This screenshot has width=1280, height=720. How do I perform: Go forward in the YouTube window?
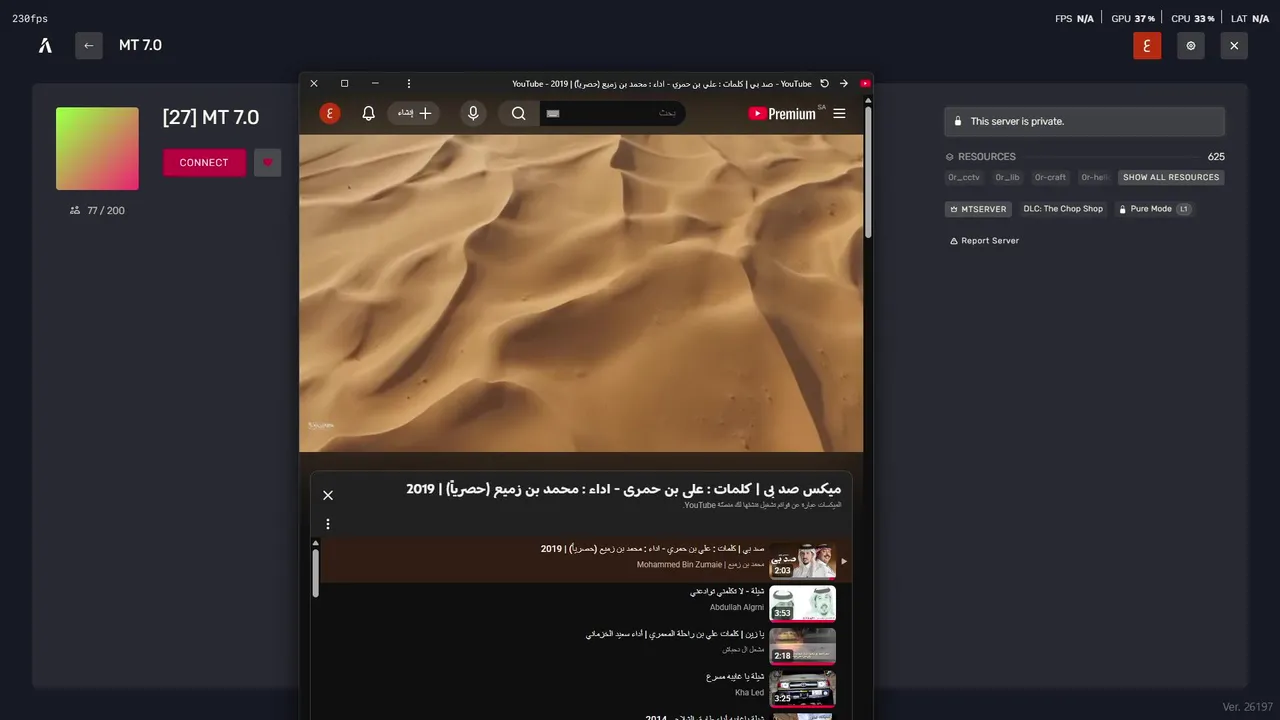click(x=844, y=84)
